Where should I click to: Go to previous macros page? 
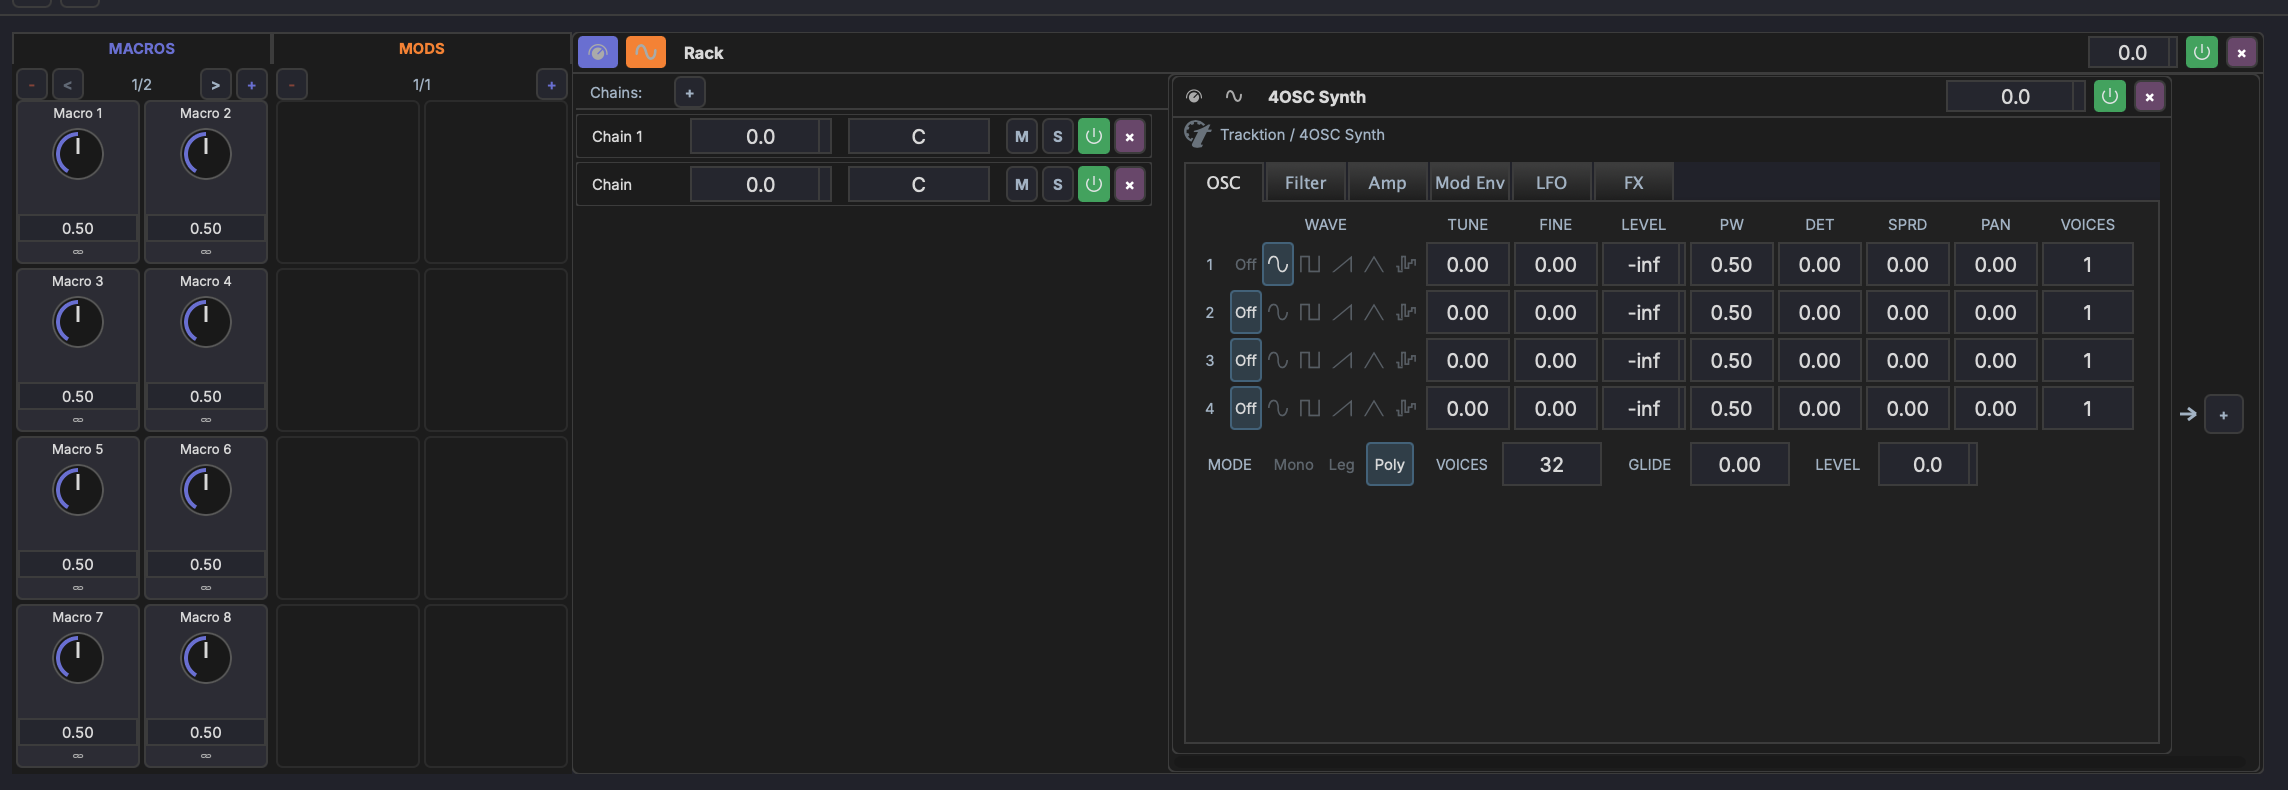pyautogui.click(x=67, y=85)
